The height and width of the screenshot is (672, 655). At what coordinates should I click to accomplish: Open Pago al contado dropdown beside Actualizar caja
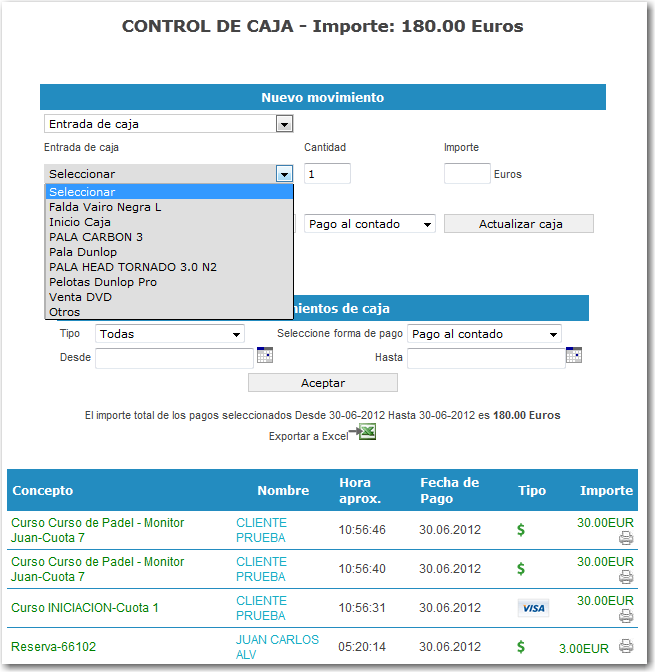[x=370, y=224]
